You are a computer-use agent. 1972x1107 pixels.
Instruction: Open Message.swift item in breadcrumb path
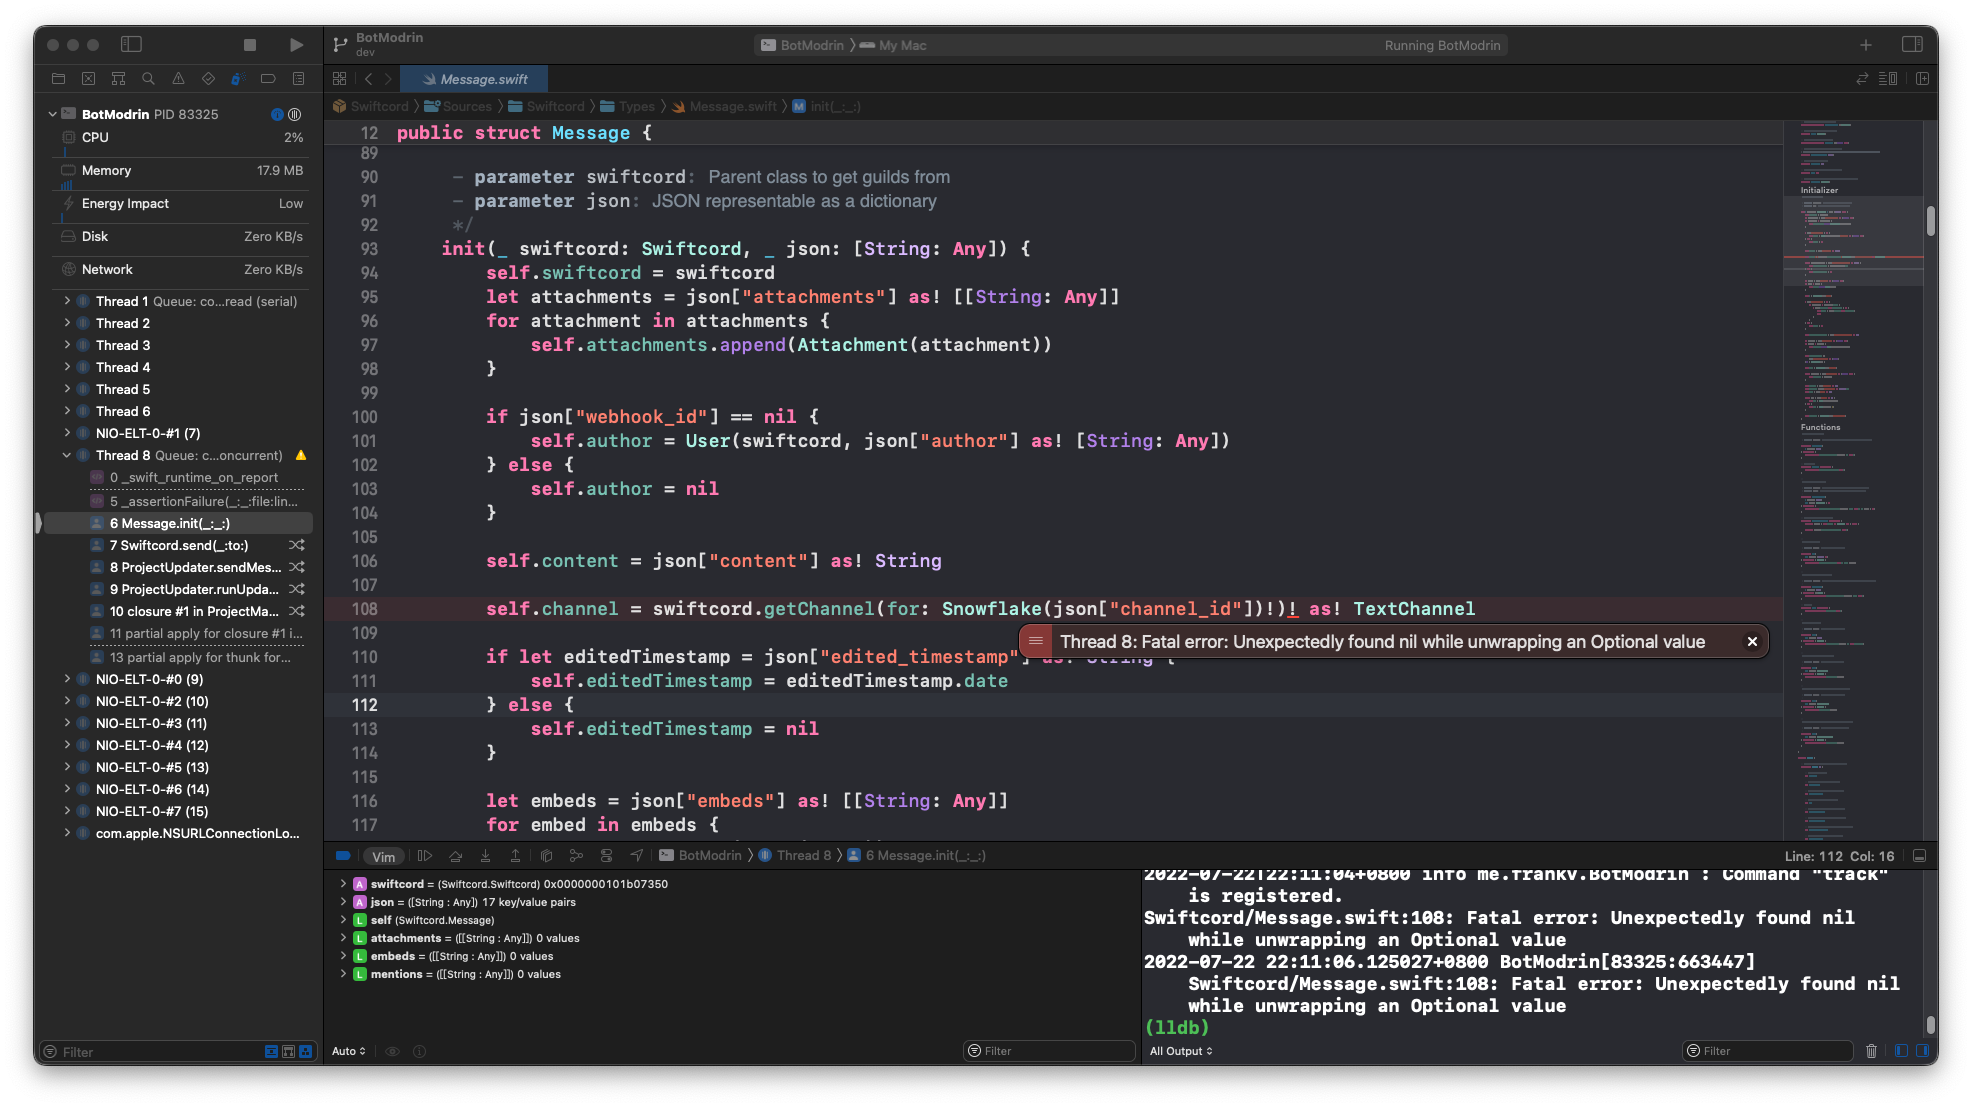pyautogui.click(x=724, y=106)
